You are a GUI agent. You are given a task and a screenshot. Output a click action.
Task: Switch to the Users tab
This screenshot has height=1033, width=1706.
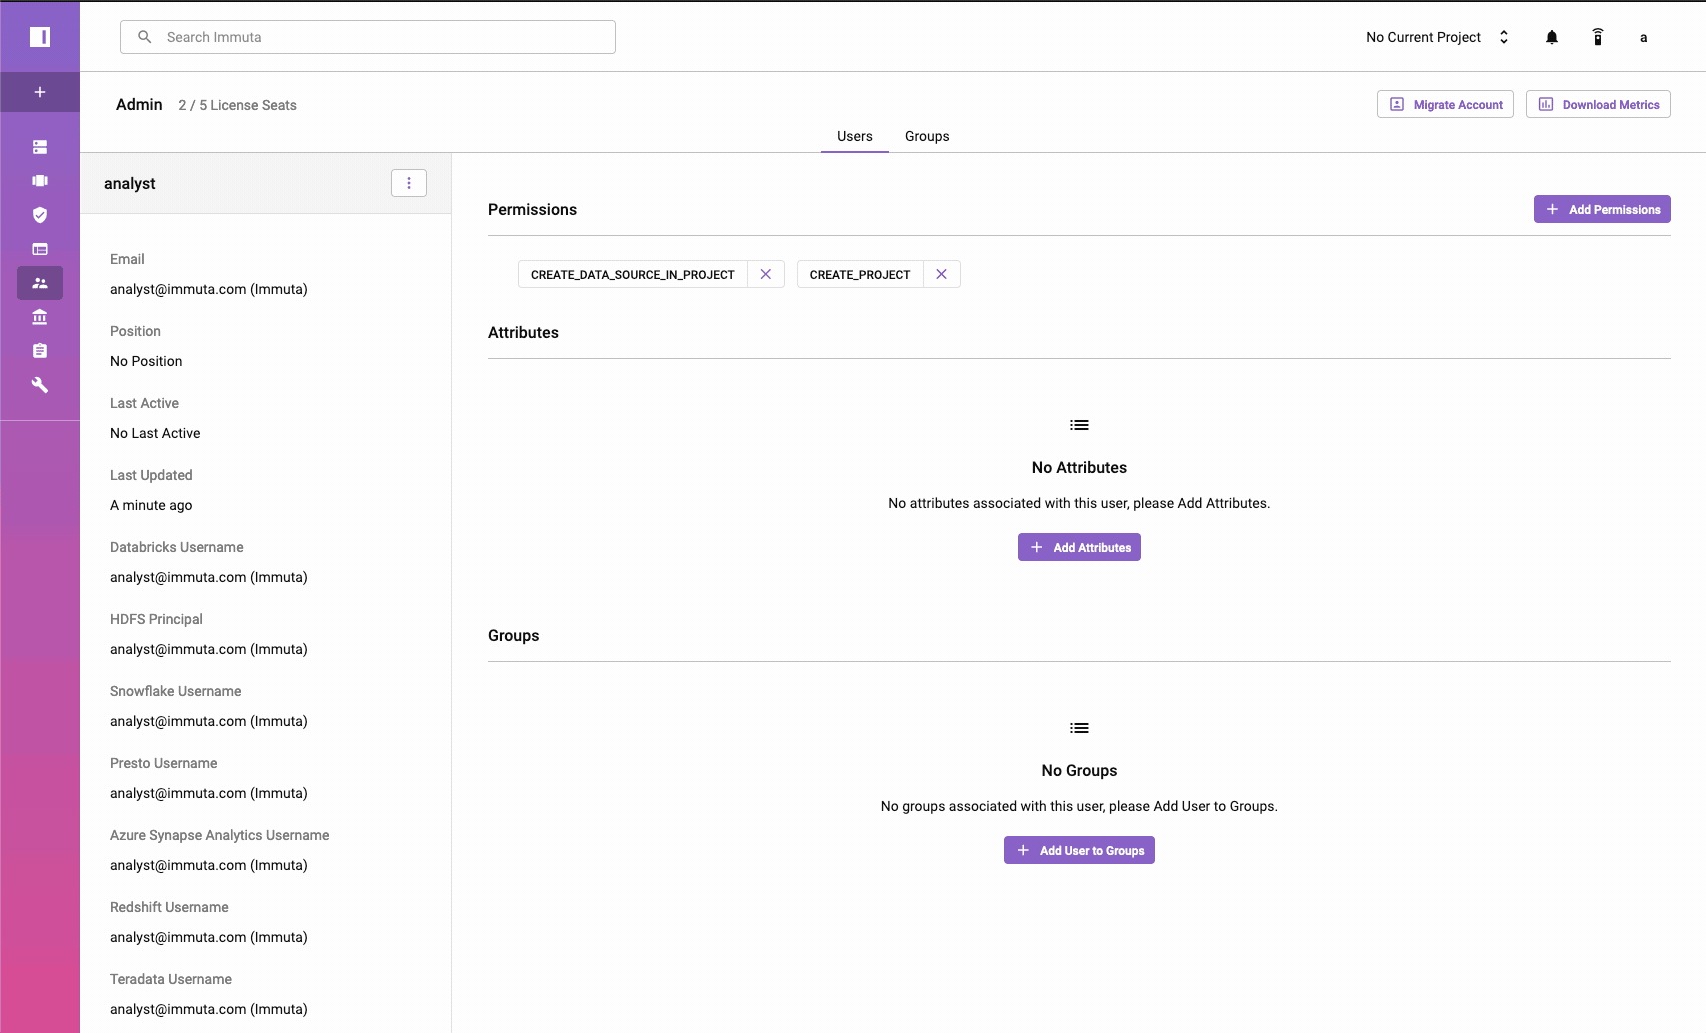[x=855, y=136]
